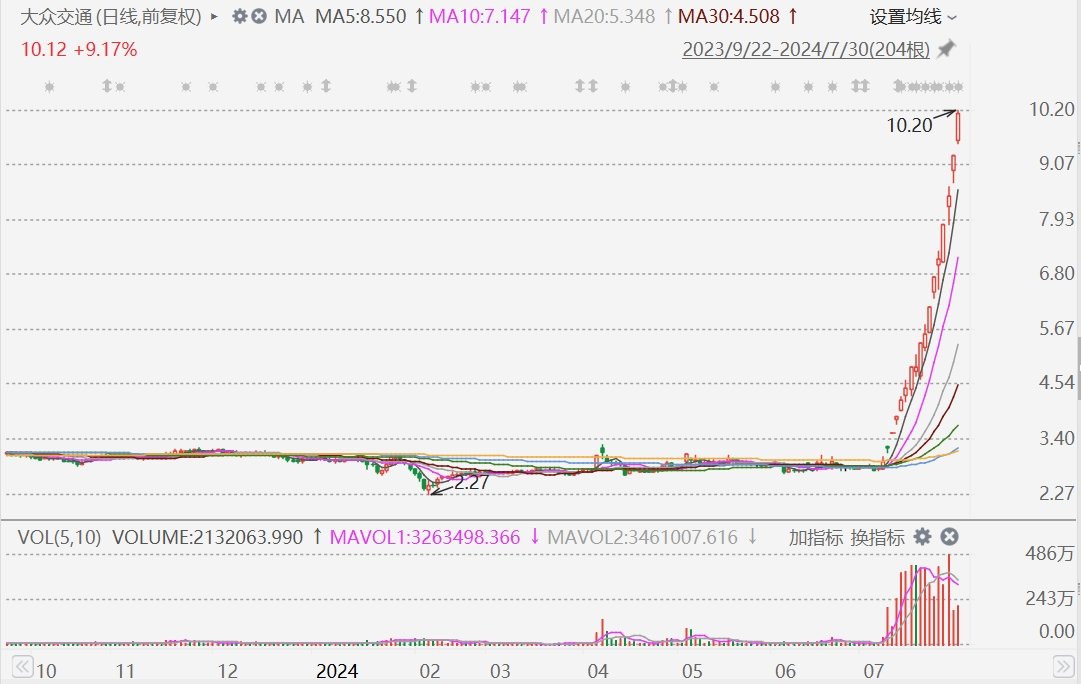Click the 换指标 switch indicator button
This screenshot has width=1081, height=684.
tap(877, 537)
